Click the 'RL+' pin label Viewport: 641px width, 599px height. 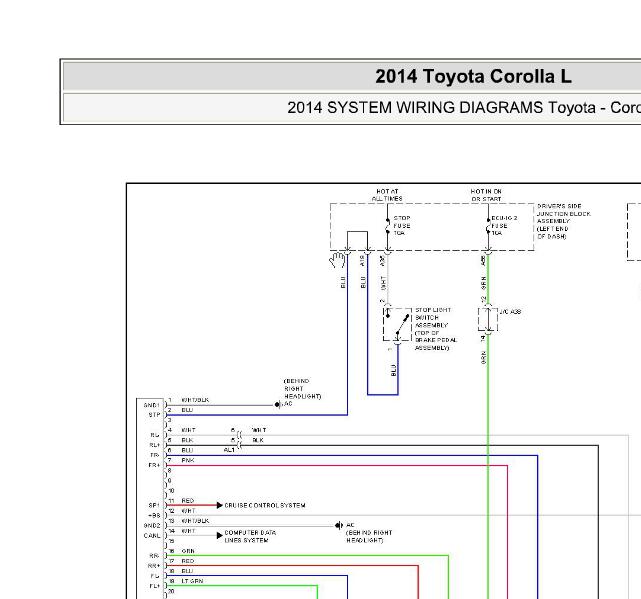[x=154, y=445]
